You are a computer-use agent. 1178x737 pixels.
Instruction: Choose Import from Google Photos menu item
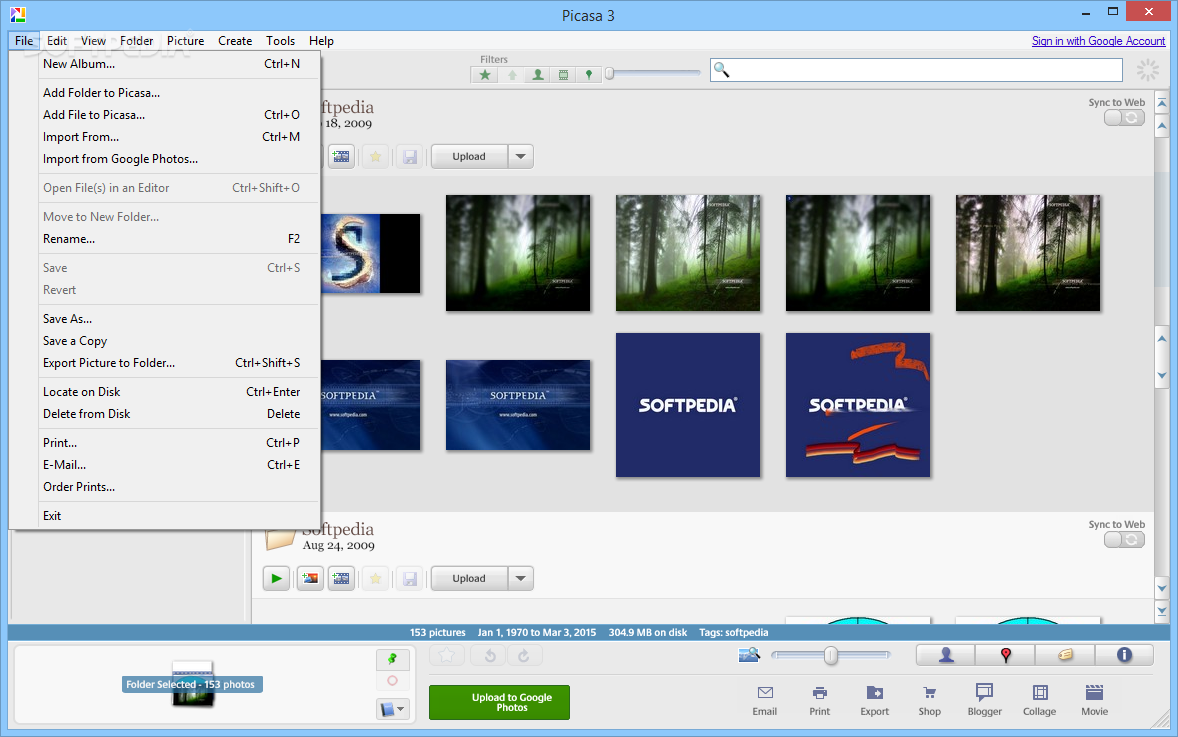[x=120, y=159]
